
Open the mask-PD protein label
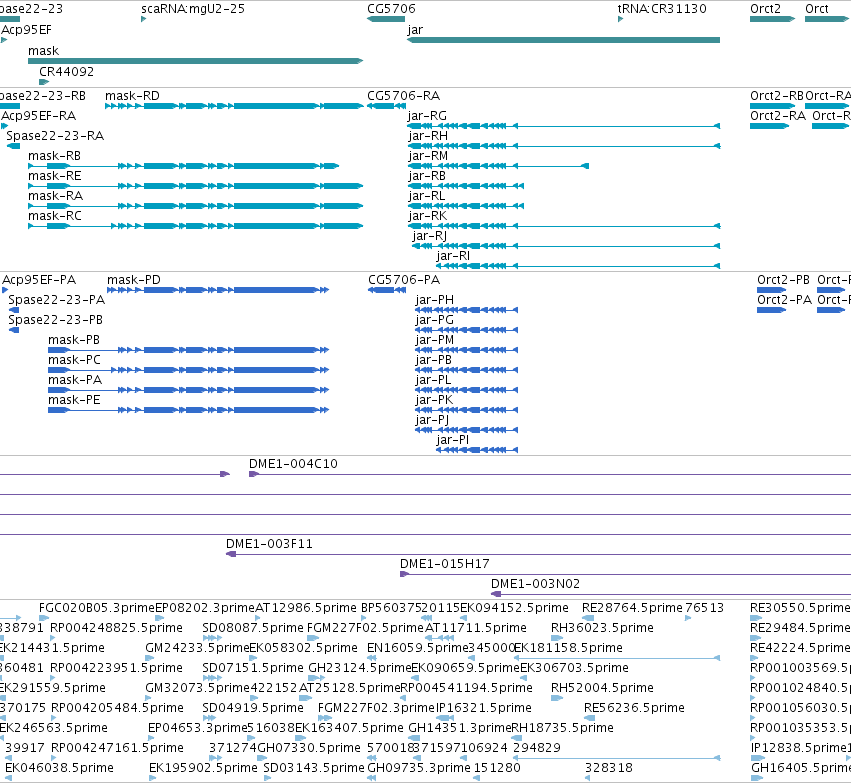click(x=134, y=280)
